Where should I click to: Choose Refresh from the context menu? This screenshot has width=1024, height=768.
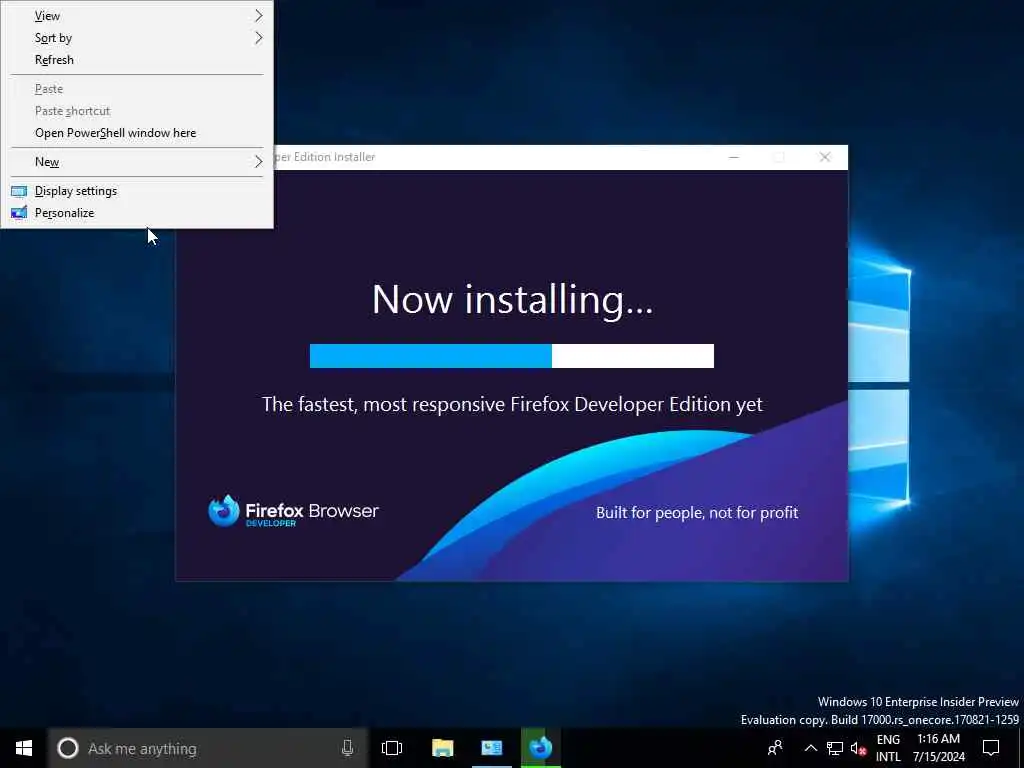(x=137, y=60)
